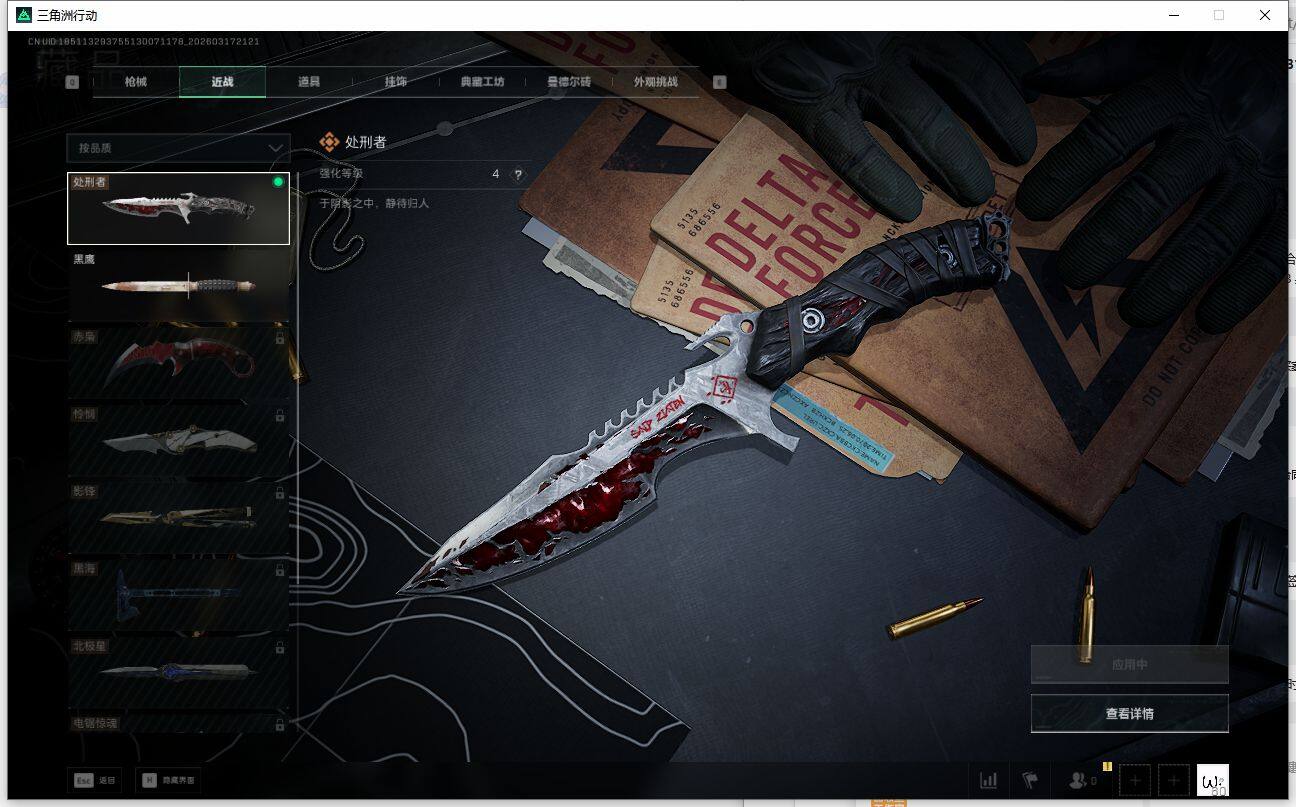Open the statistics bar chart icon
Image resolution: width=1296 pixels, height=807 pixels.
pos(988,780)
